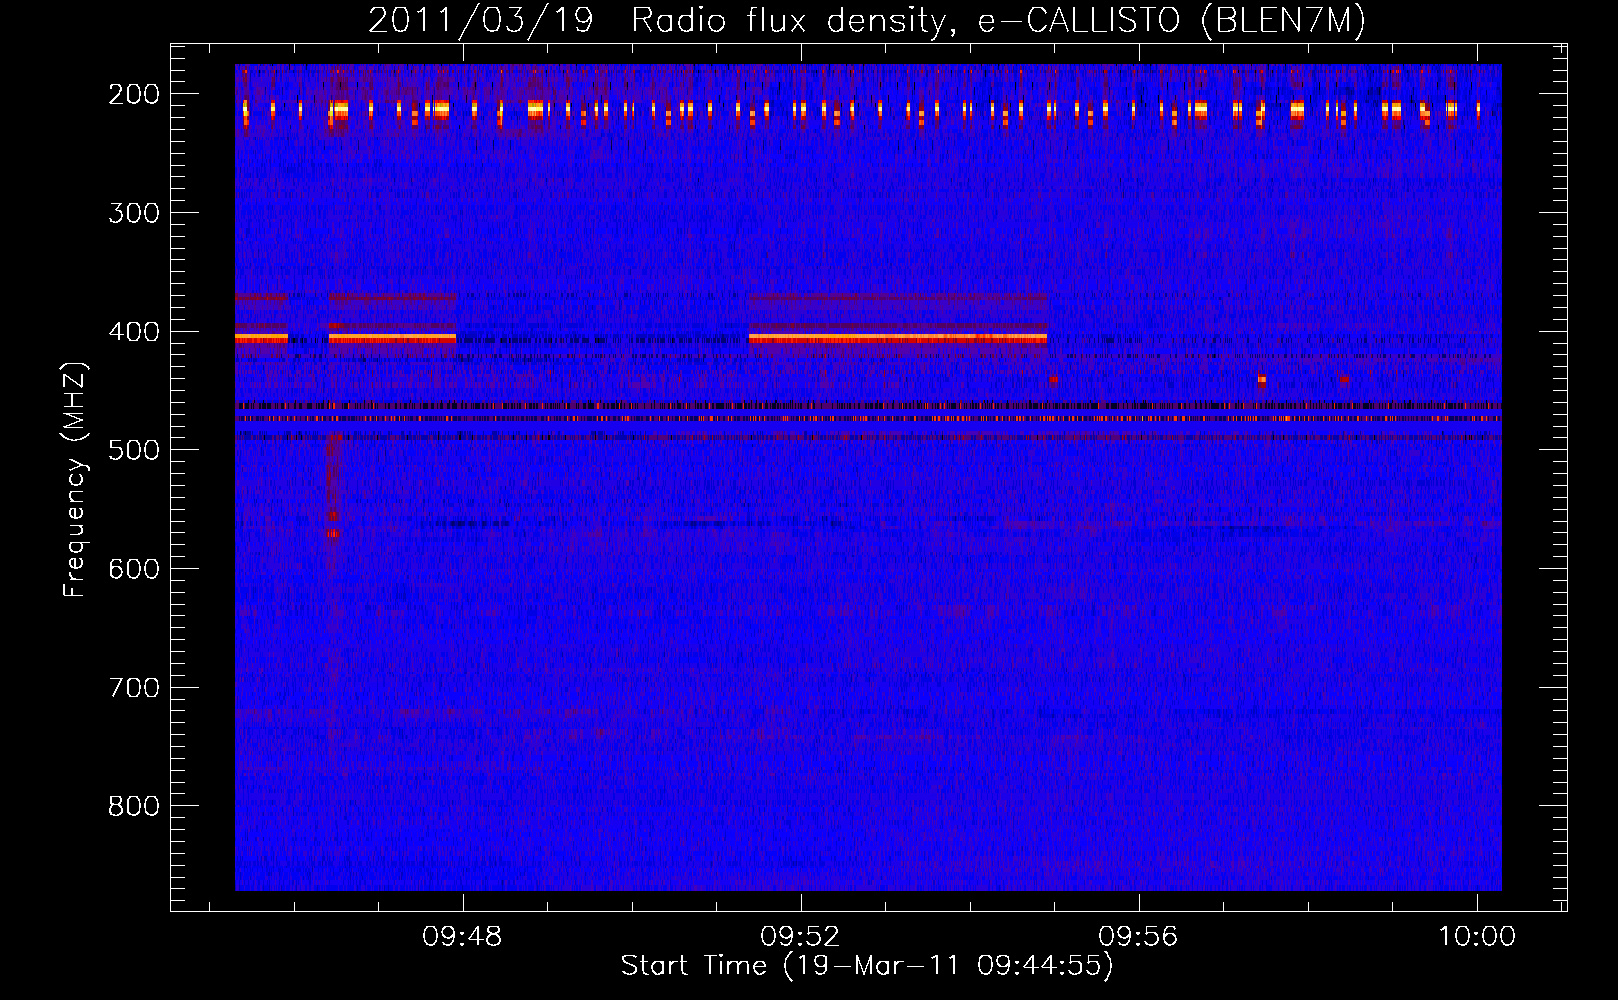
Task: Click the 200 frequency tick label
Action: [134, 94]
